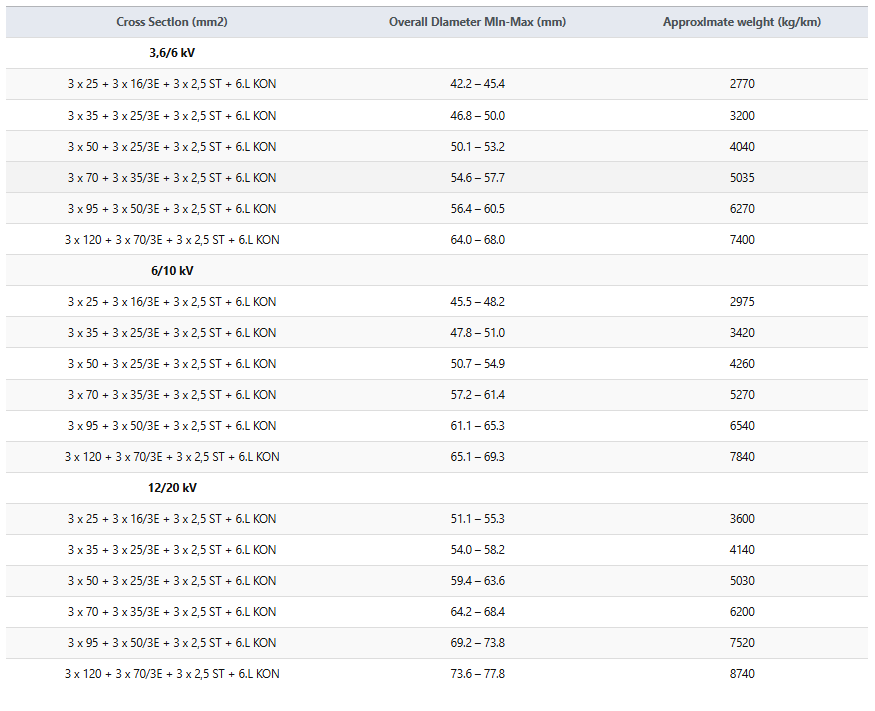This screenshot has width=875, height=711.
Task: Click the weight value 3200
Action: (x=742, y=116)
